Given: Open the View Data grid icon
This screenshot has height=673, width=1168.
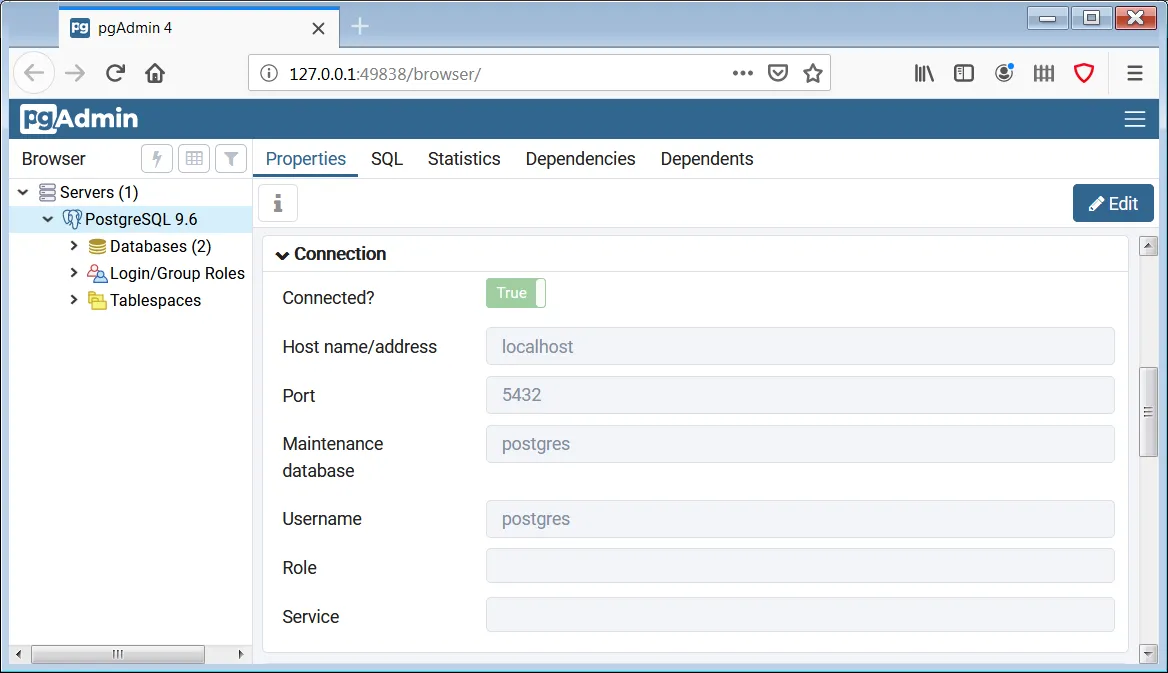Looking at the screenshot, I should 194,159.
